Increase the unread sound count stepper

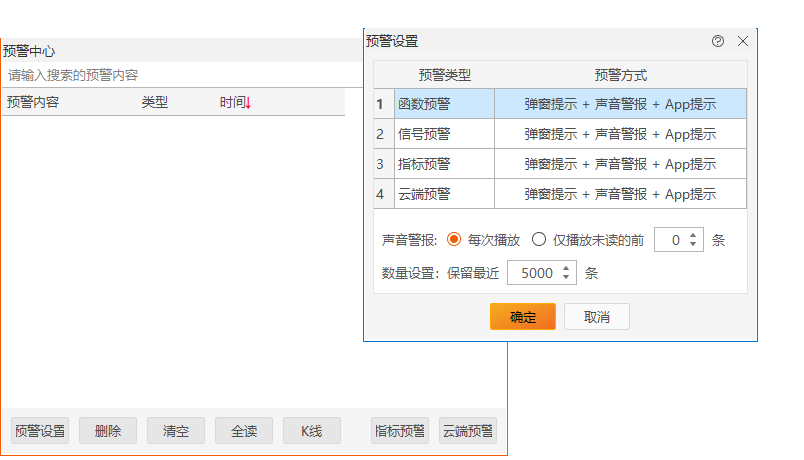tap(695, 235)
